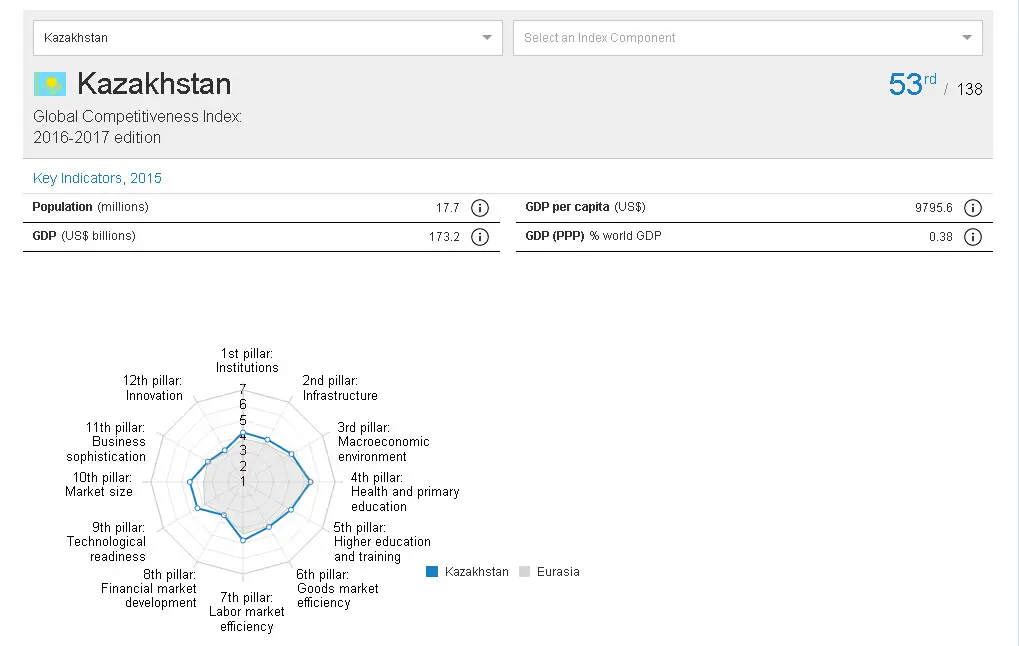Click the info icon beside GDP (PPP) value
This screenshot has height=646, width=1019.
tap(973, 237)
